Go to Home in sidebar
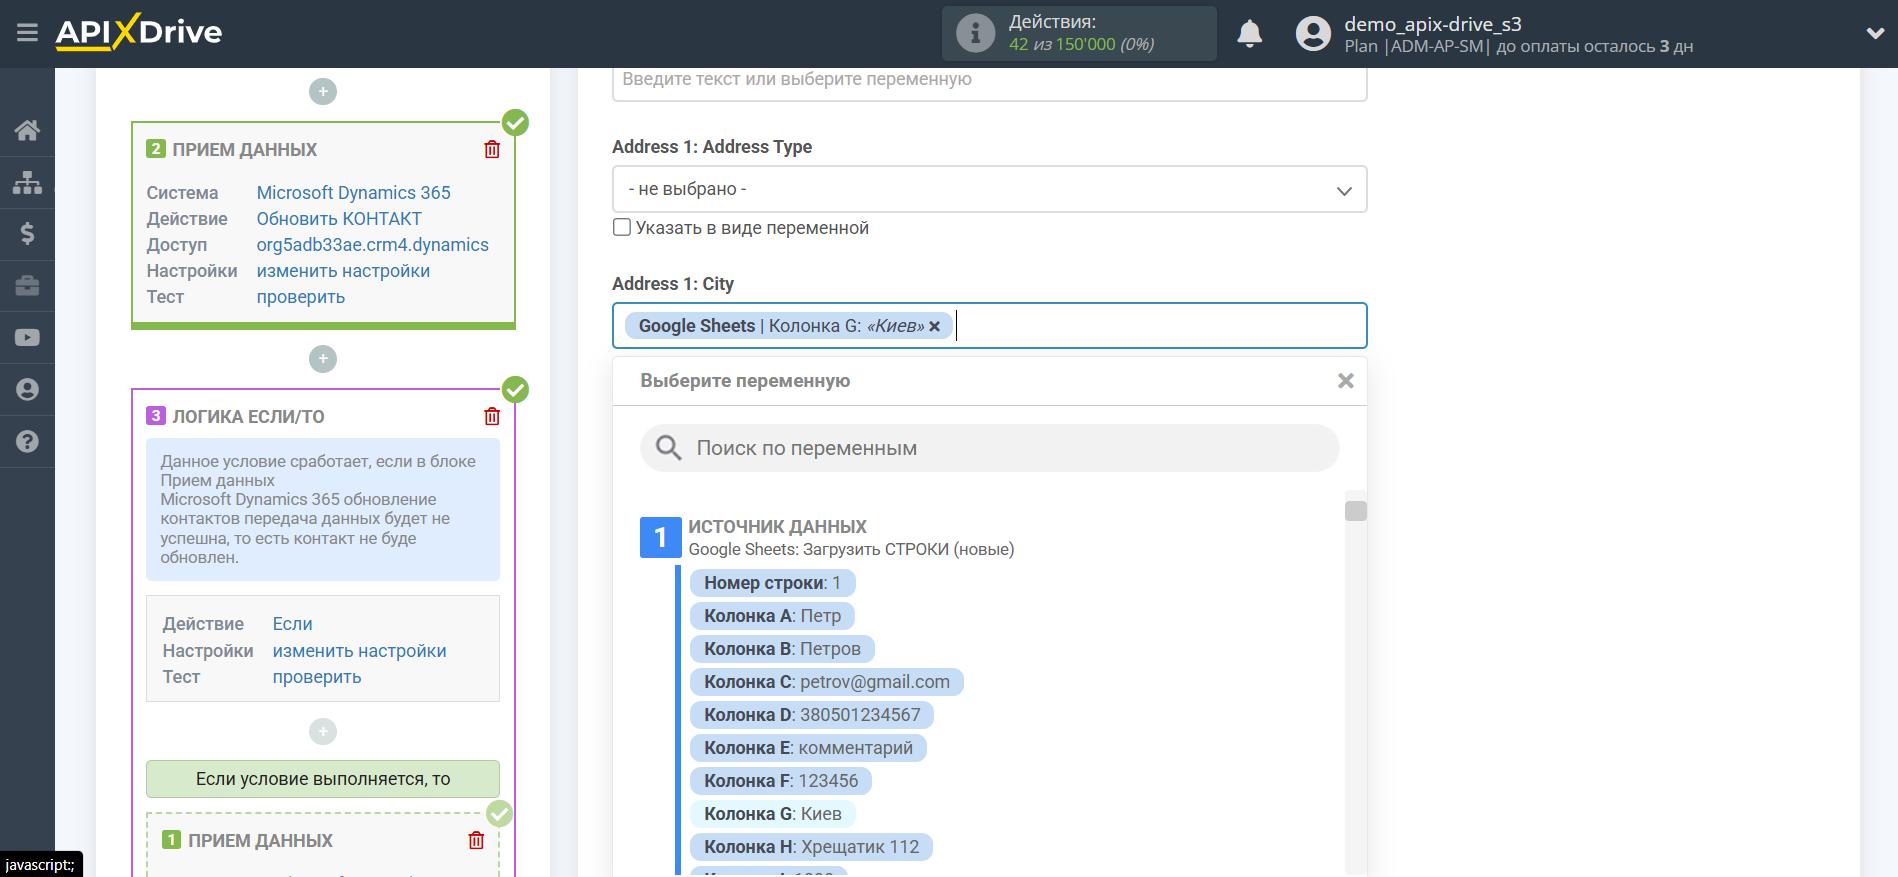The height and width of the screenshot is (877, 1898). pyautogui.click(x=27, y=130)
